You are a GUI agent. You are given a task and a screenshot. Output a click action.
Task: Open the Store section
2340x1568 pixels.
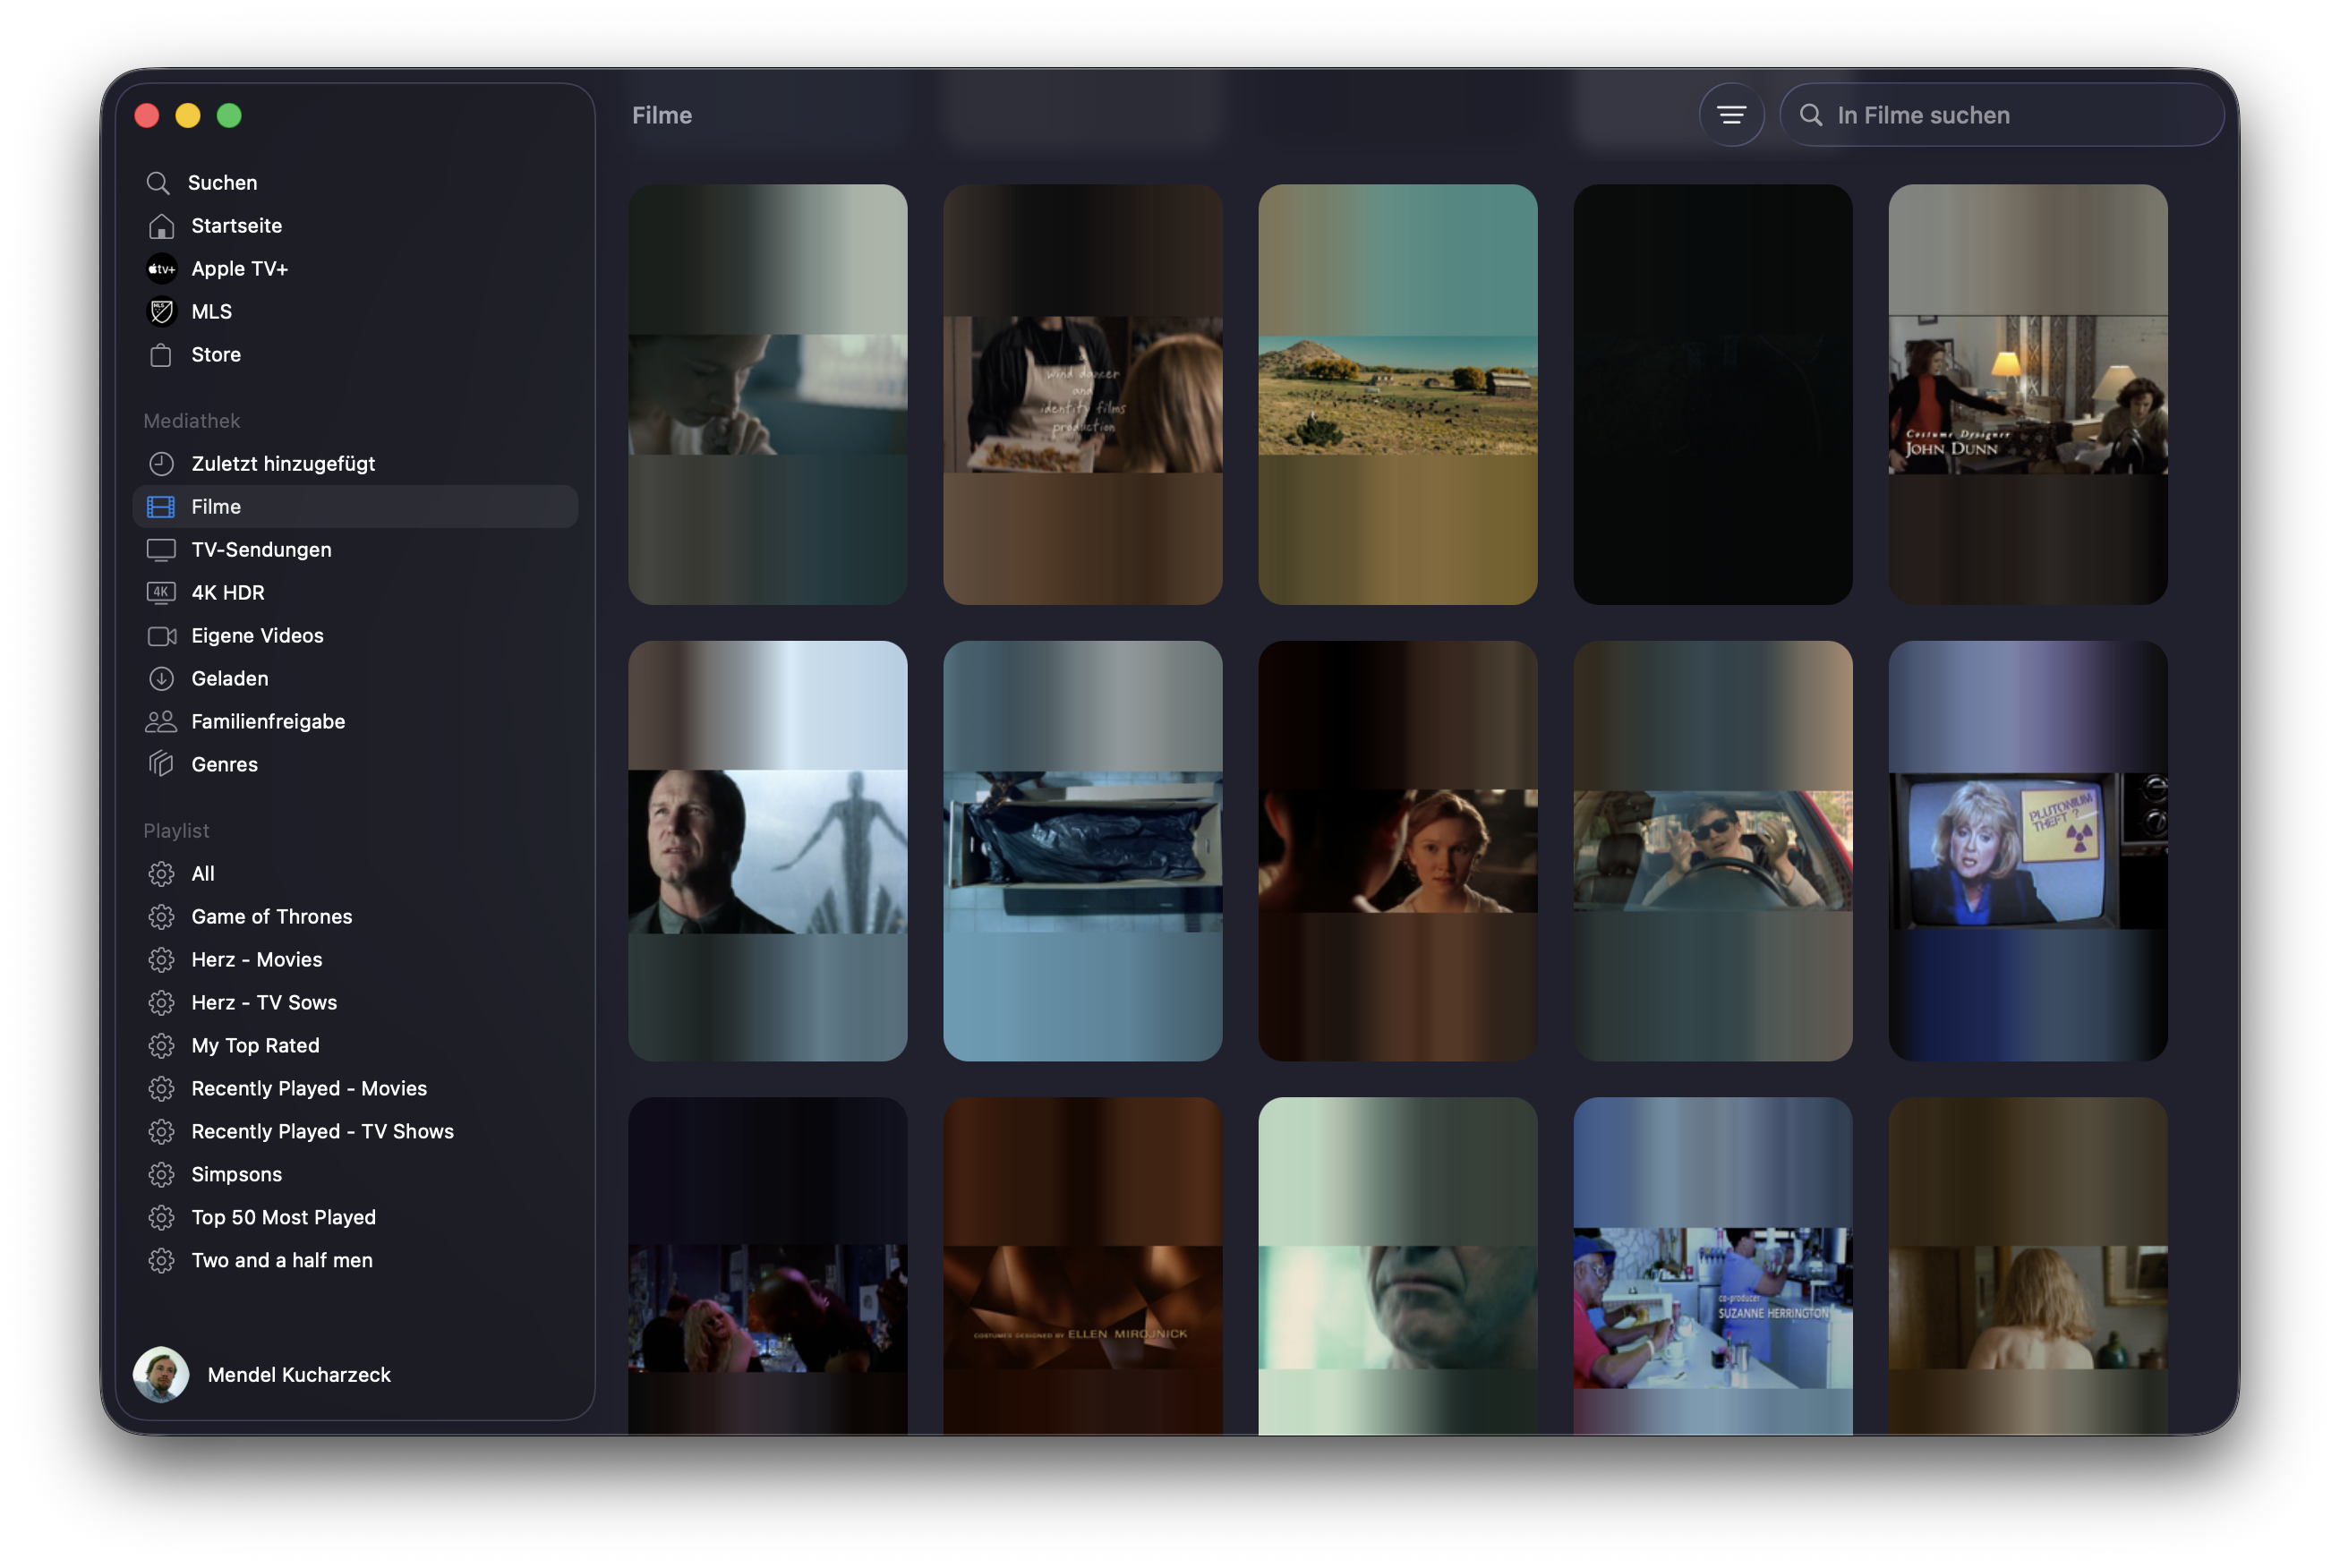point(355,355)
